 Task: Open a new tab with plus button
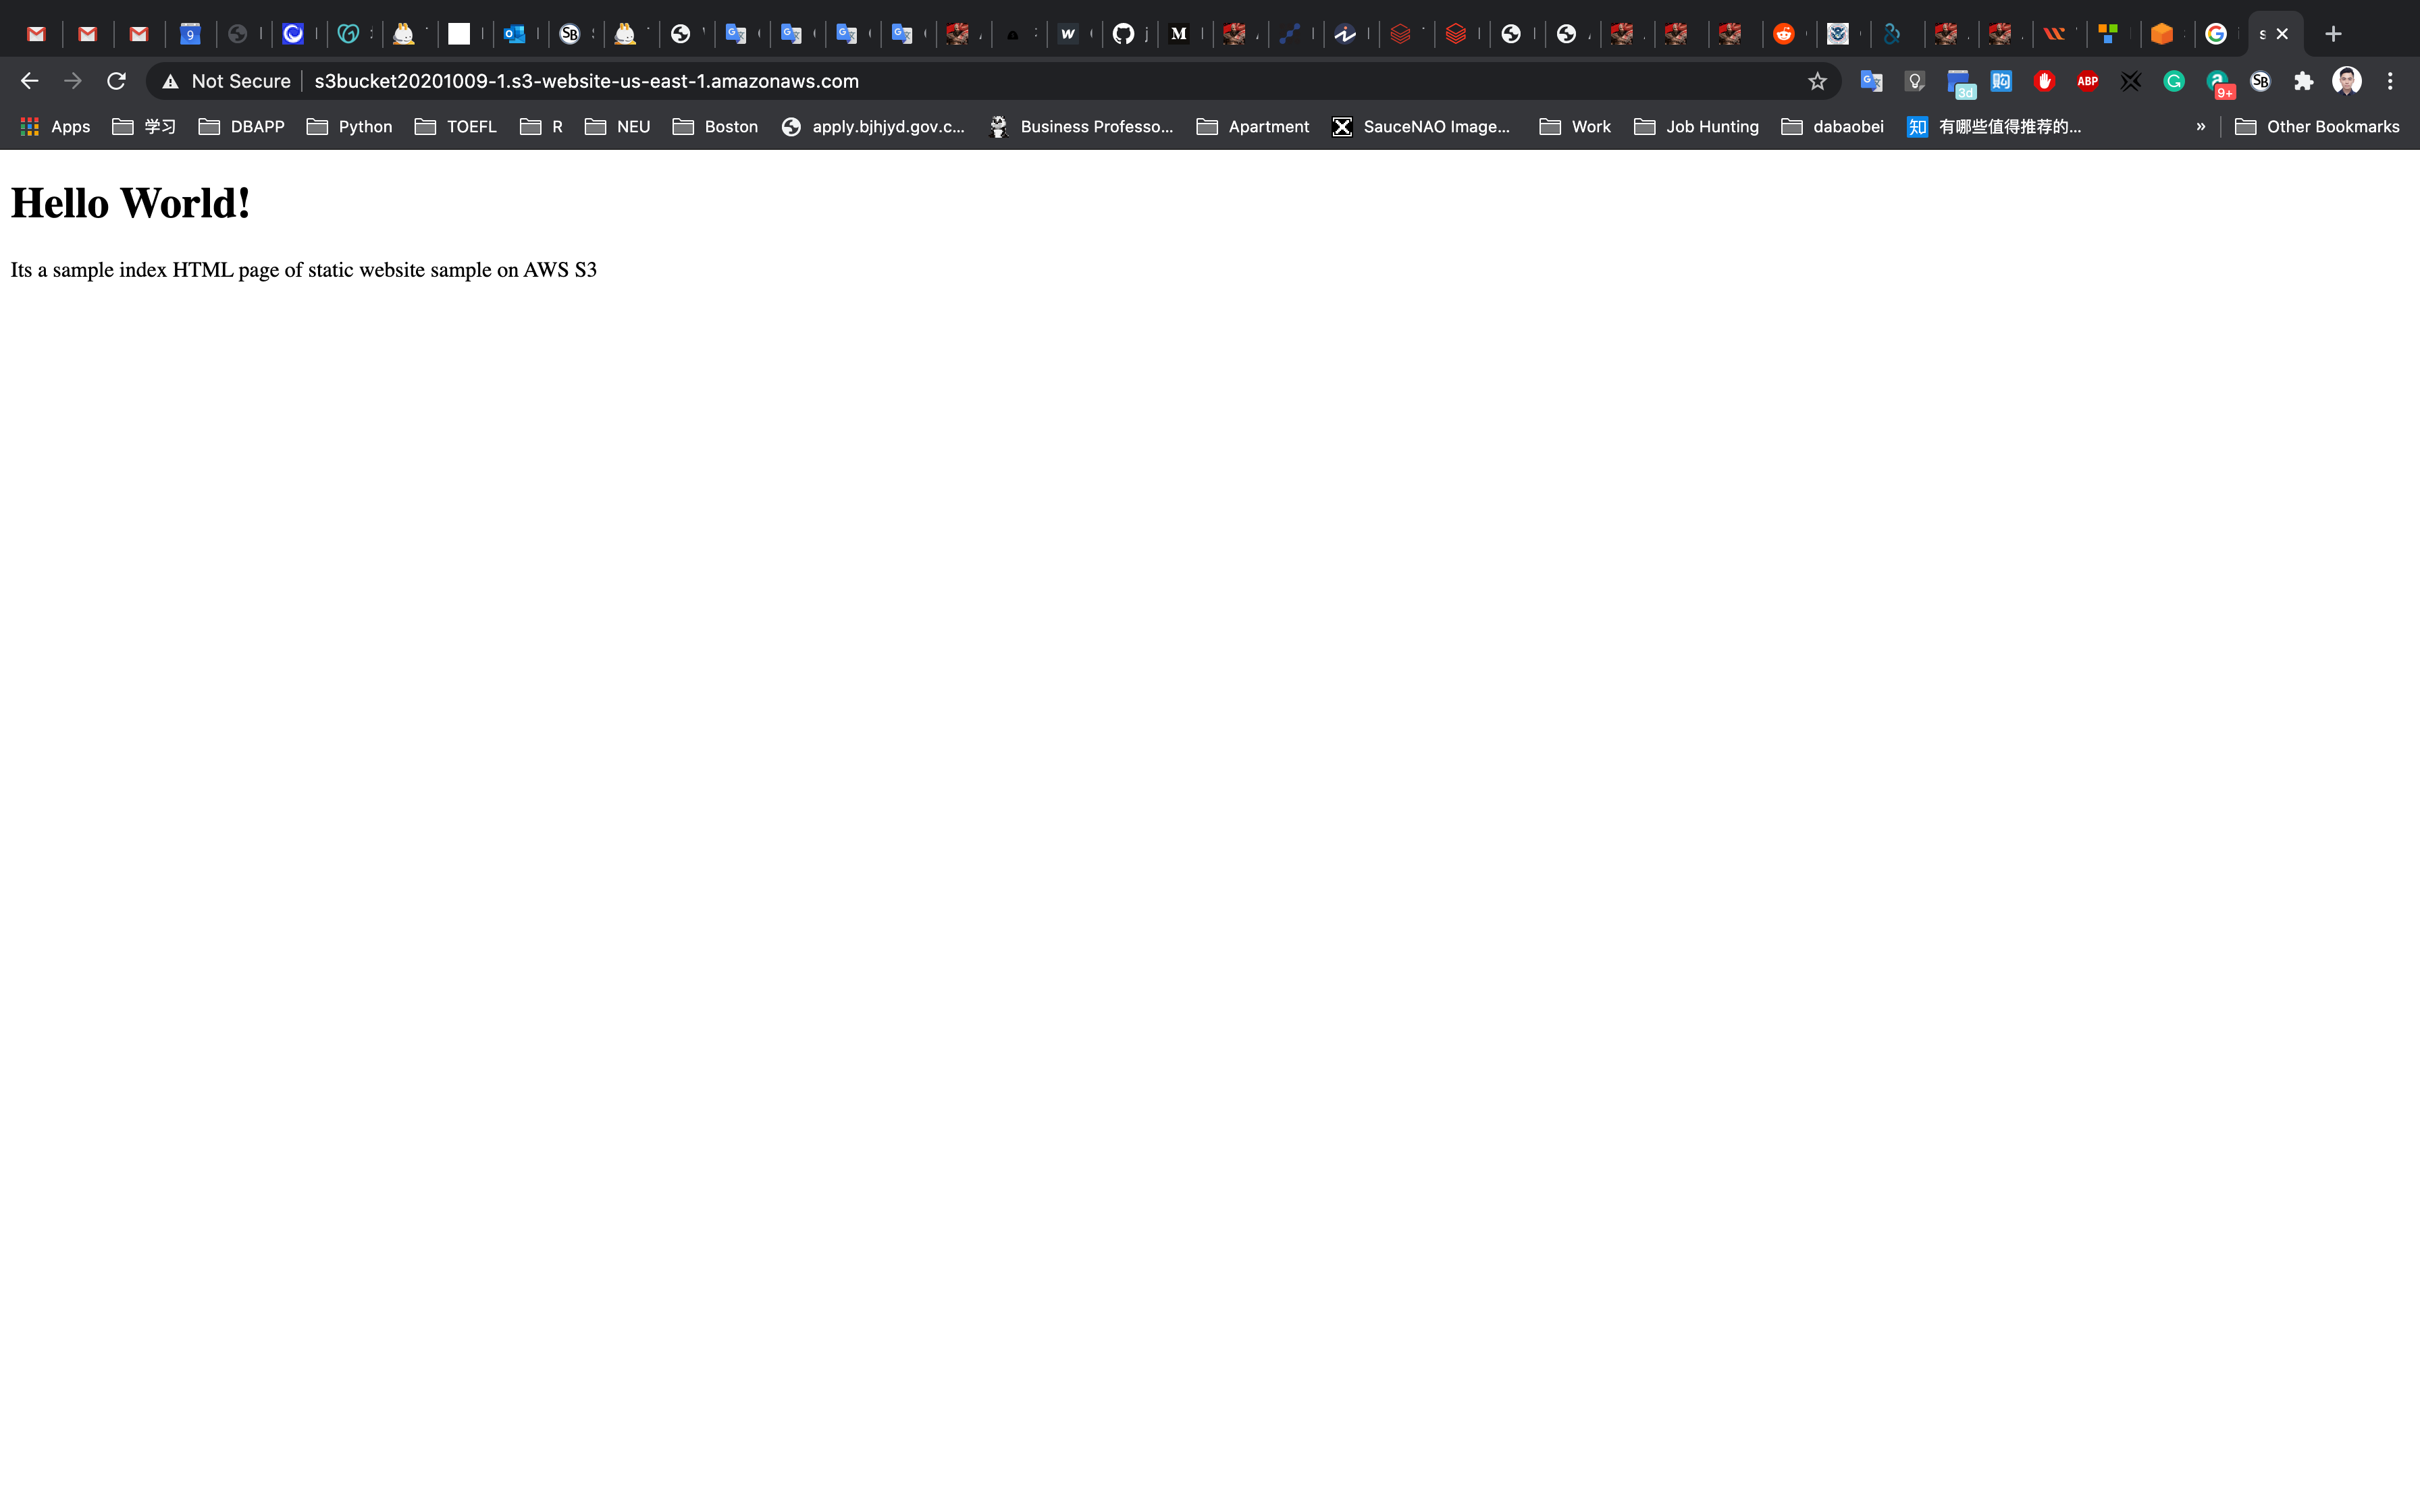pyautogui.click(x=2333, y=34)
